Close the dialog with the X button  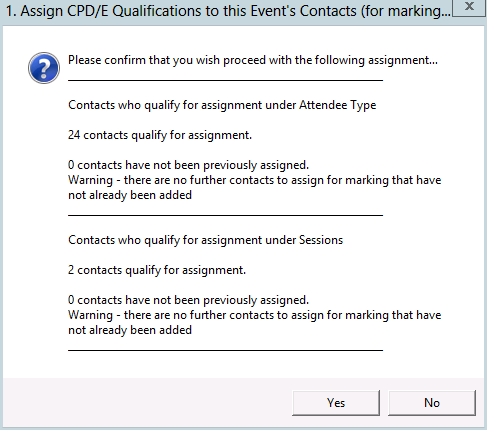pyautogui.click(x=469, y=7)
